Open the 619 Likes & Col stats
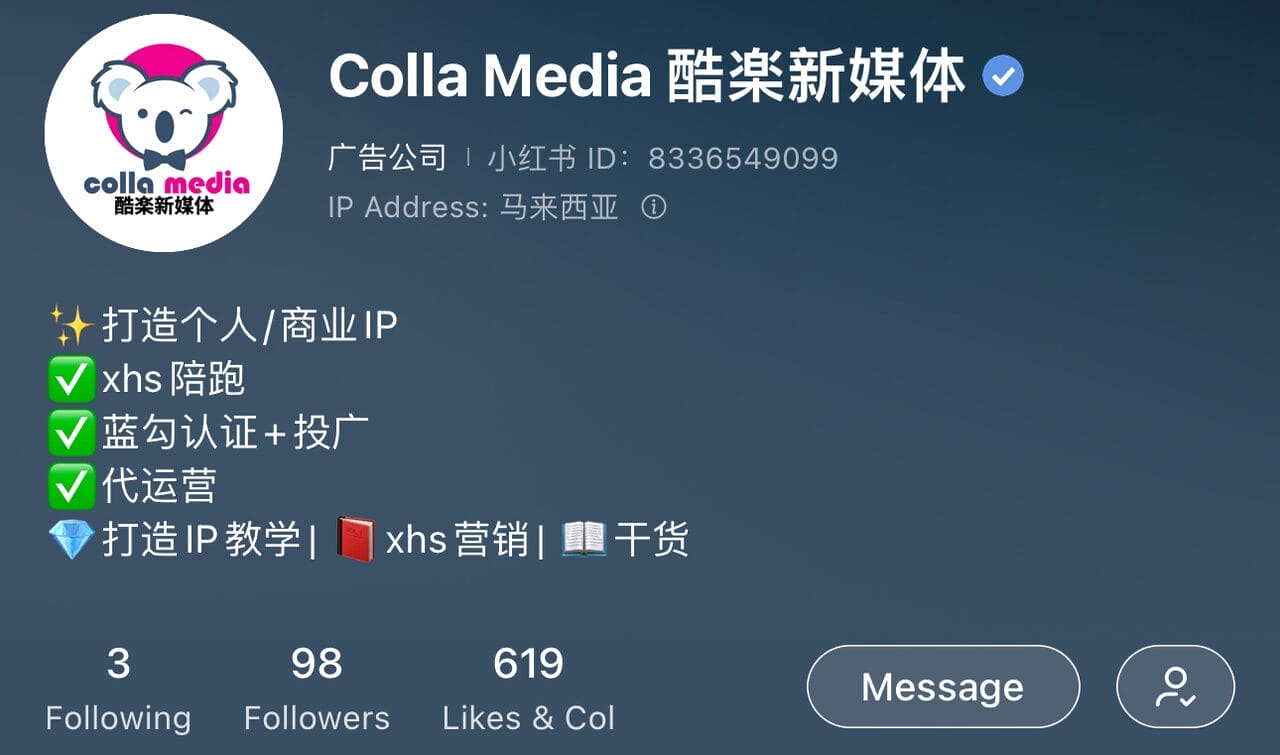 click(528, 689)
